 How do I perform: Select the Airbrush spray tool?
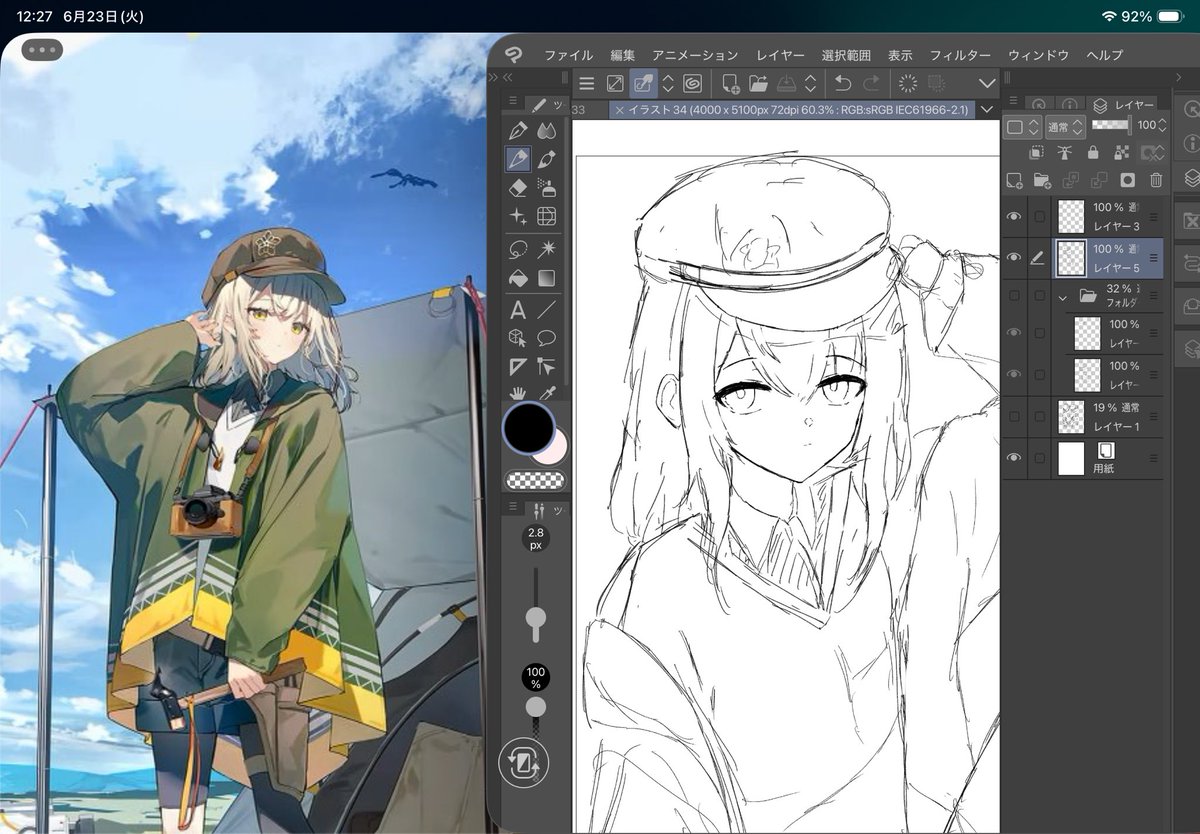(546, 188)
